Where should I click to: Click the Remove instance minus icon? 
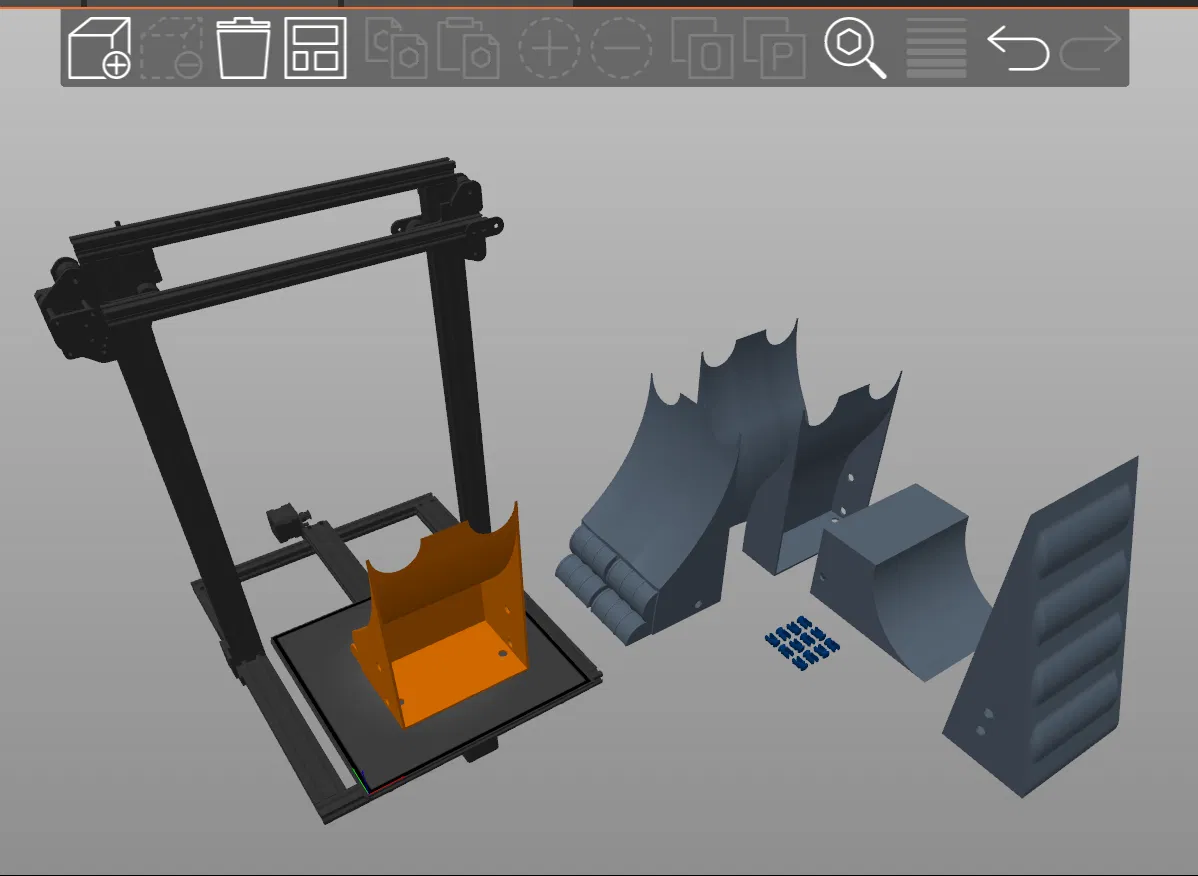tap(621, 48)
